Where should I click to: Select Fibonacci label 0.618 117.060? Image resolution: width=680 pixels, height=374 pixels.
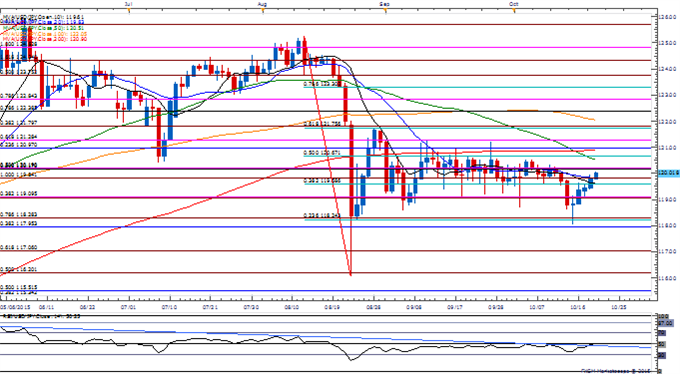19,247
